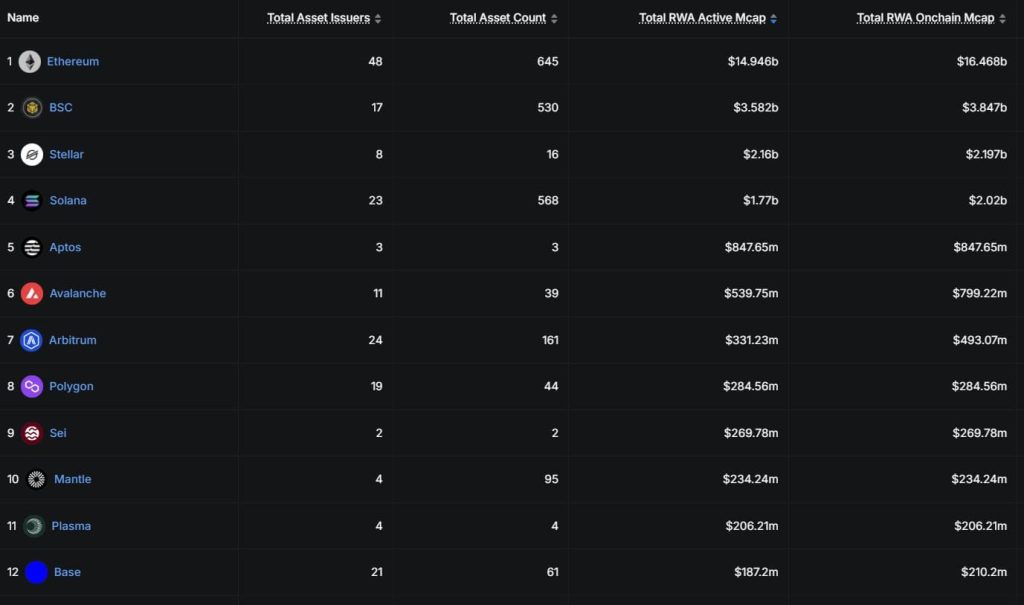Click the Avalanche red logo icon
1024x605 pixels.
32,294
